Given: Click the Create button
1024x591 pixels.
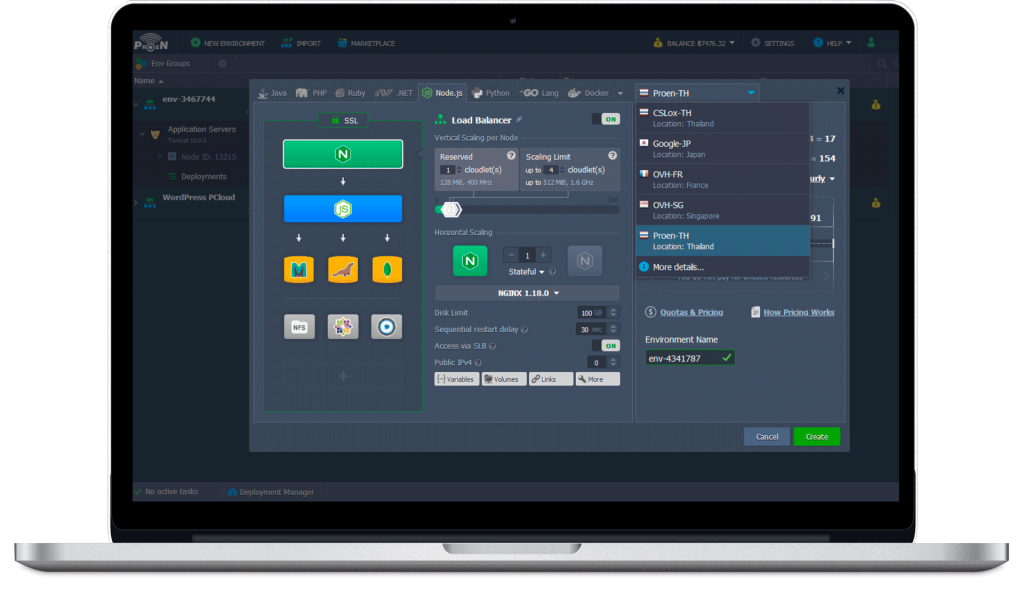Looking at the screenshot, I should 816,437.
